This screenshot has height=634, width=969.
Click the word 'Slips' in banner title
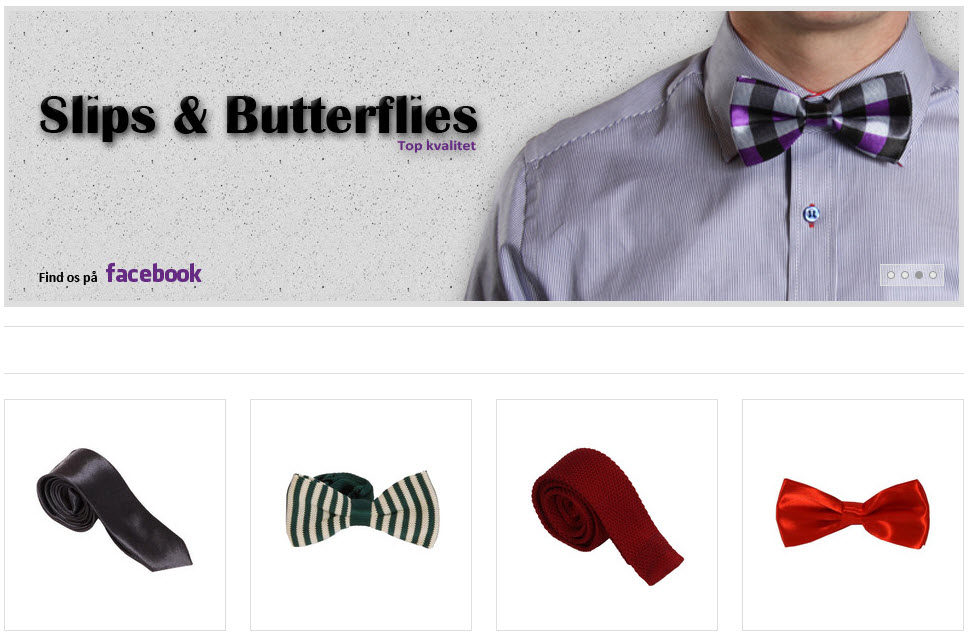(98, 116)
